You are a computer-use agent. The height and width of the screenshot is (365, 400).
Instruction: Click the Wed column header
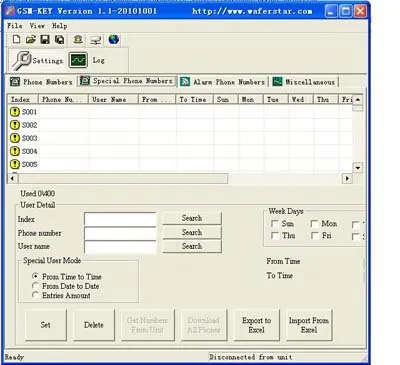point(301,99)
